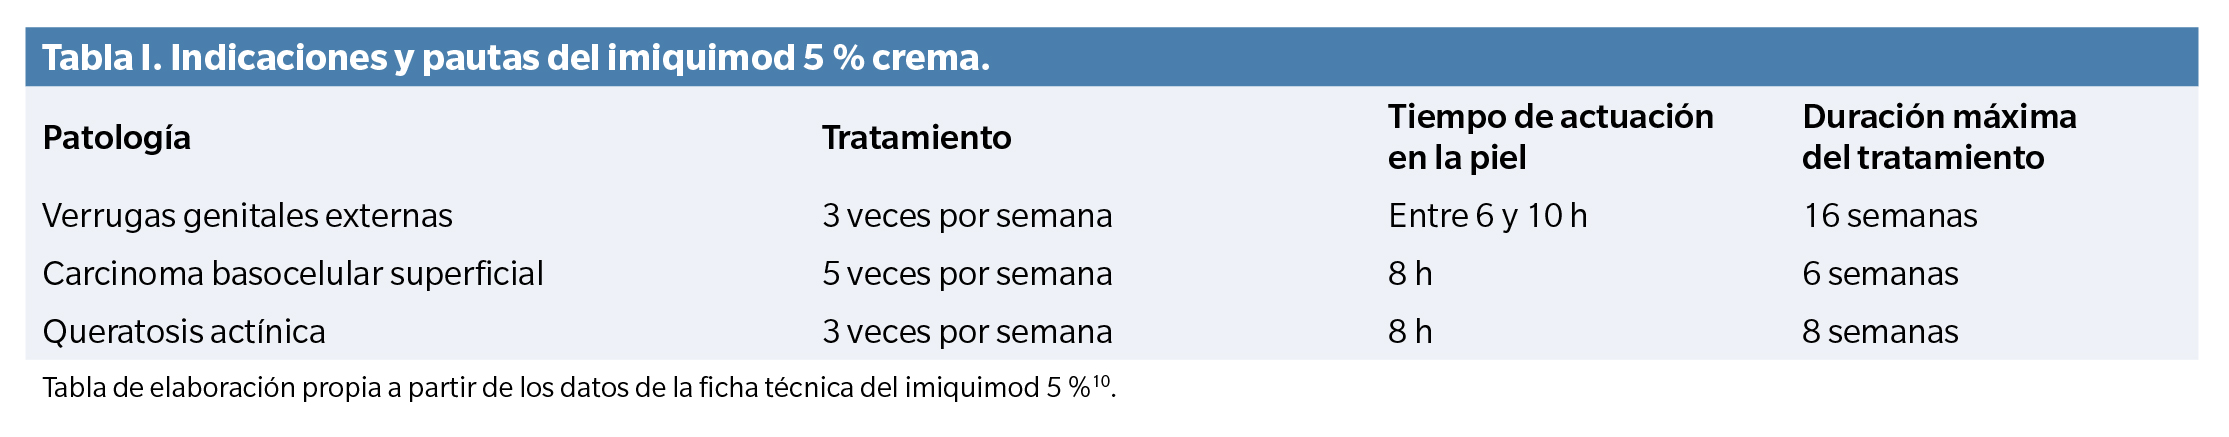Open superscript reference 10 in the footnote
Viewport: 2229px width, 437px height.
point(1101,380)
